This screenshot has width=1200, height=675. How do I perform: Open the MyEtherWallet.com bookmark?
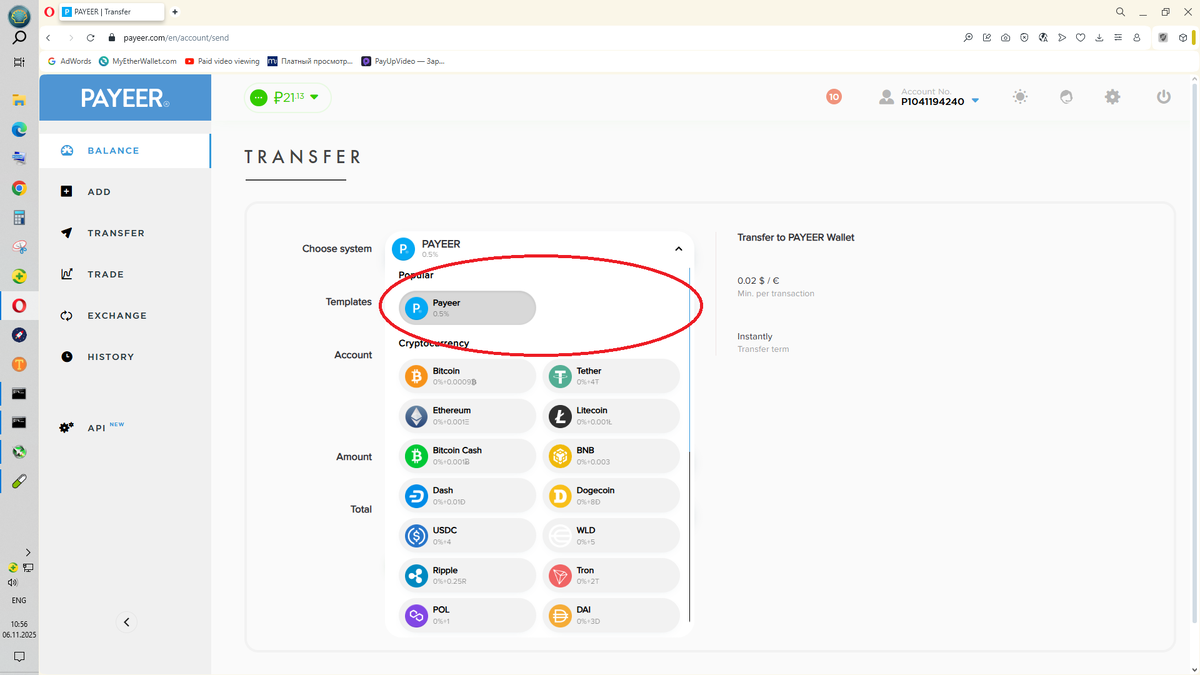coord(138,61)
